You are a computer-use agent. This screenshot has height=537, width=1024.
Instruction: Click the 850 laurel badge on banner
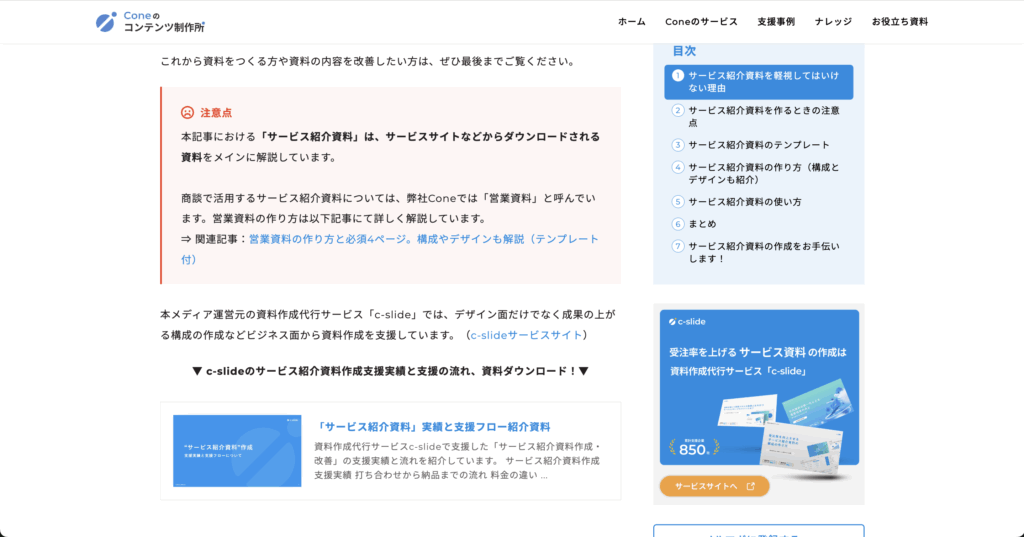(x=694, y=448)
